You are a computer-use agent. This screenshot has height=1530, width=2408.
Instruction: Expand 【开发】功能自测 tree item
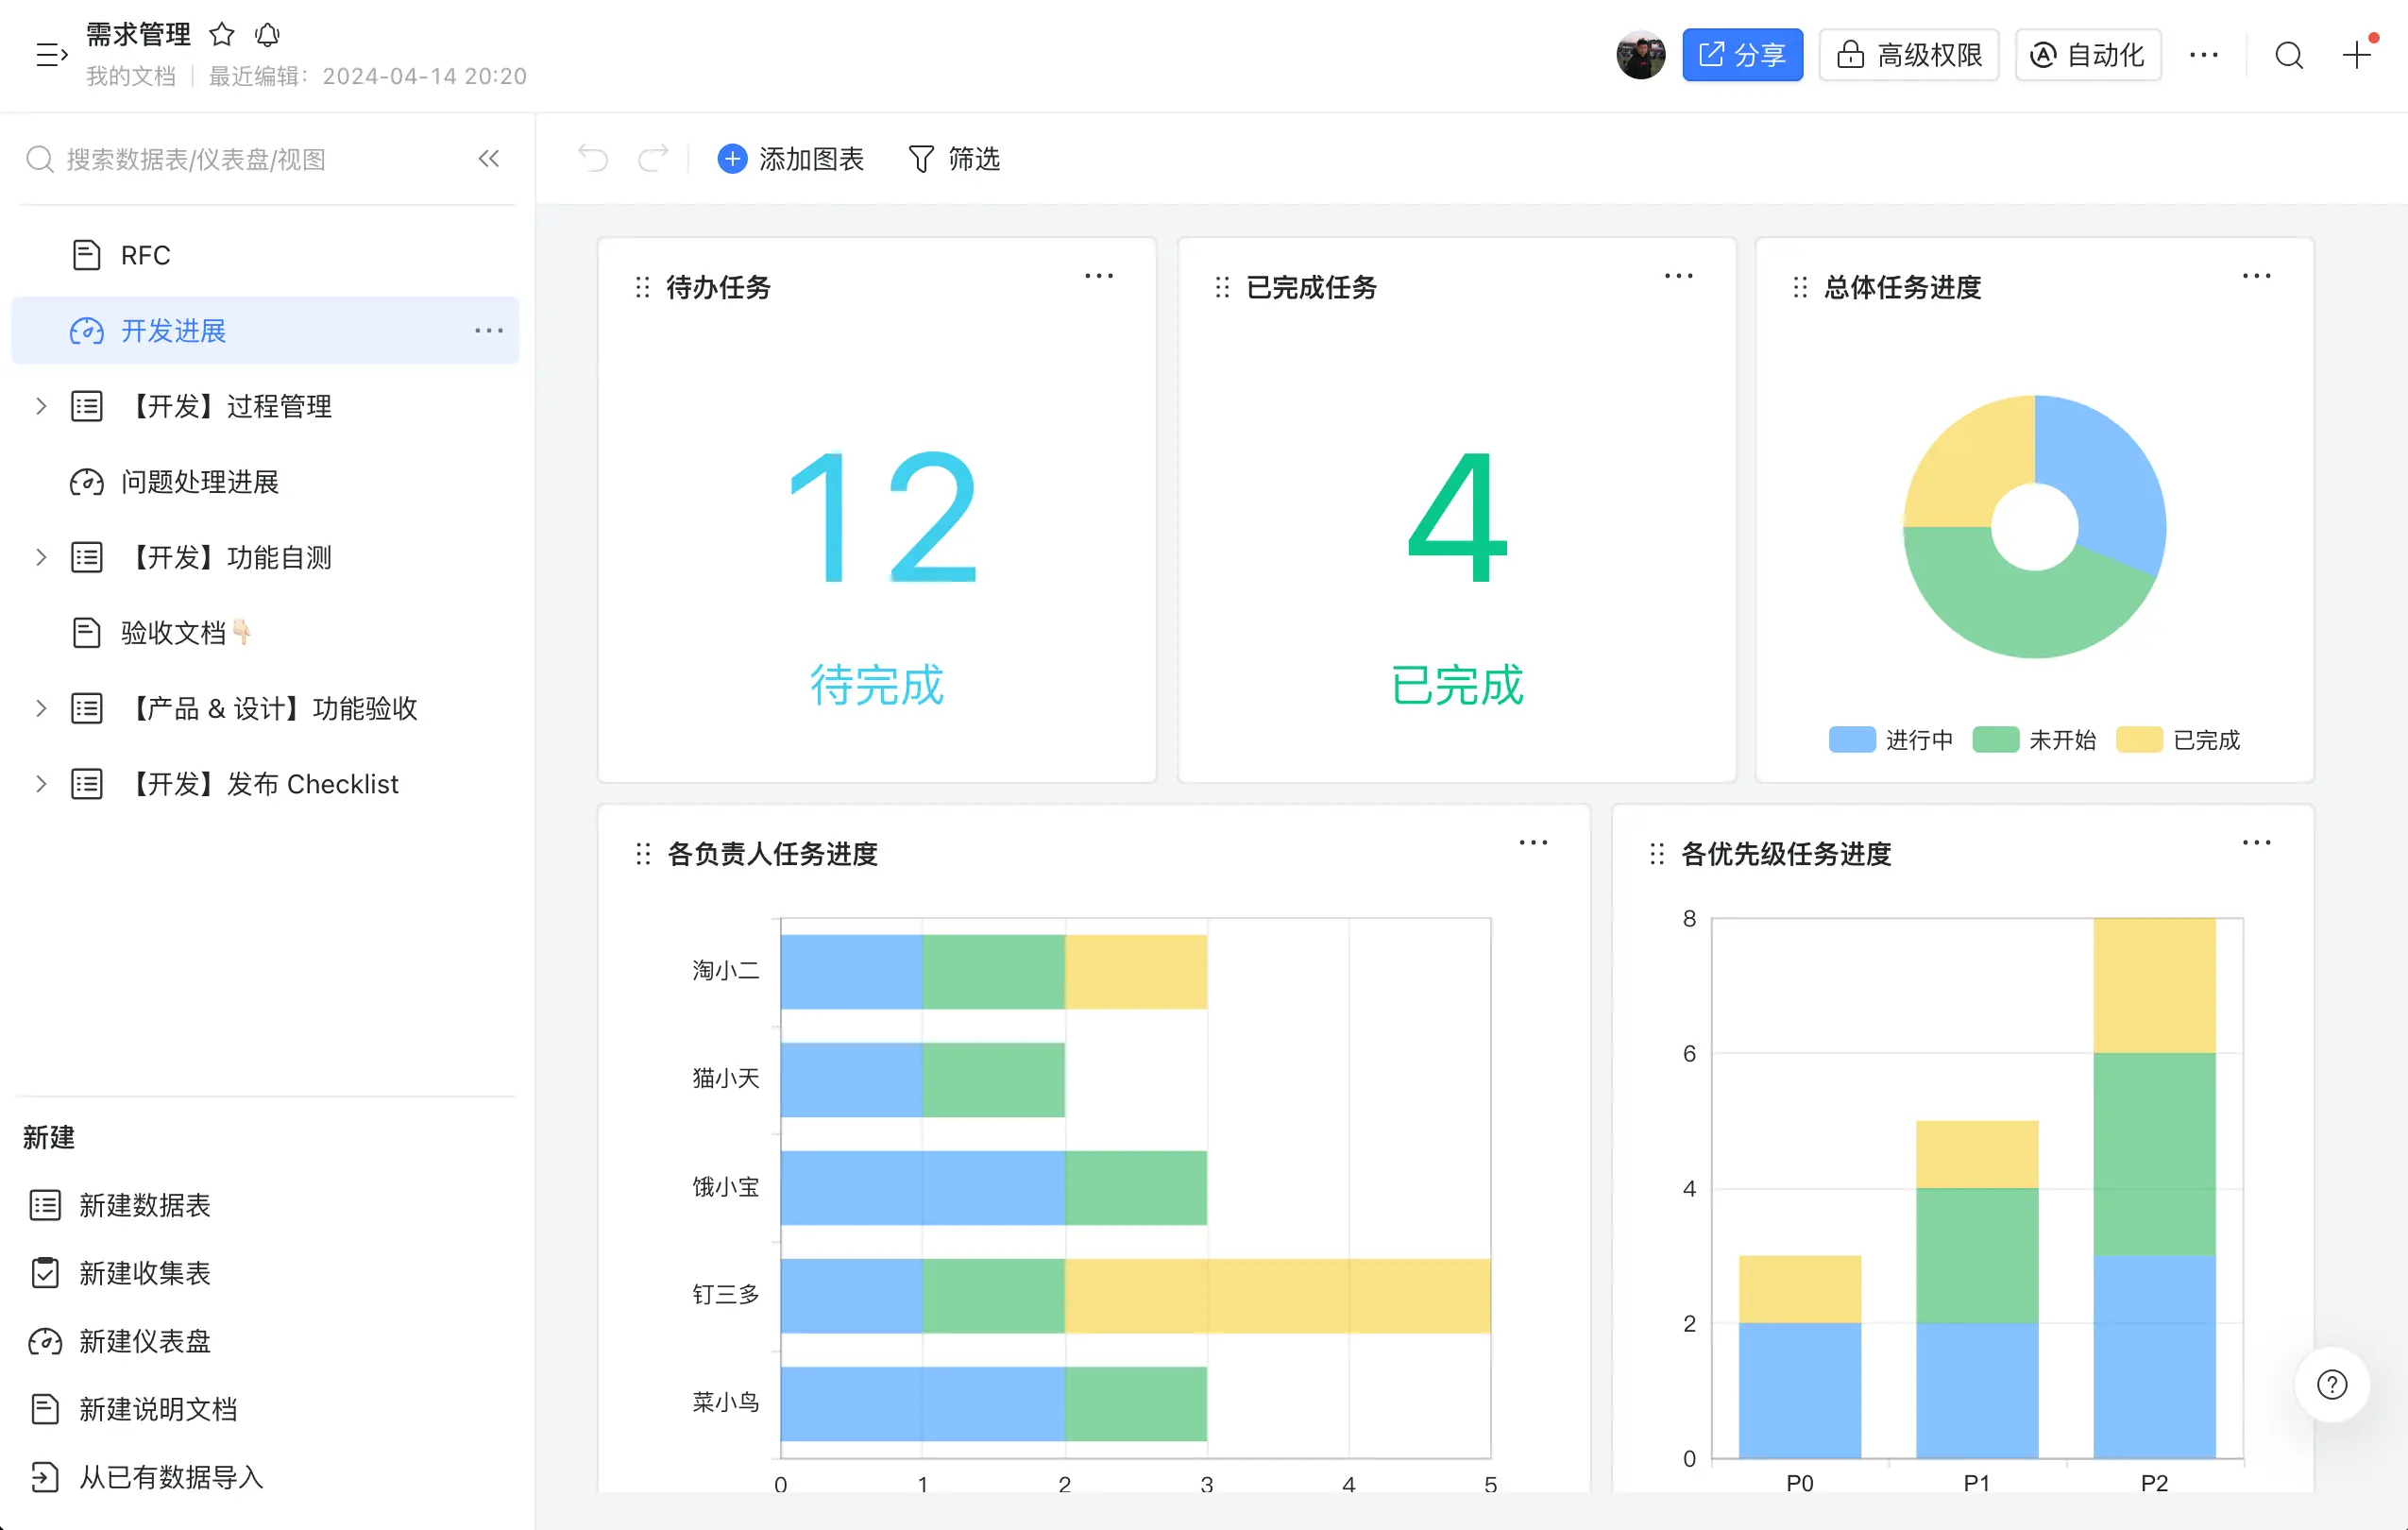41,557
